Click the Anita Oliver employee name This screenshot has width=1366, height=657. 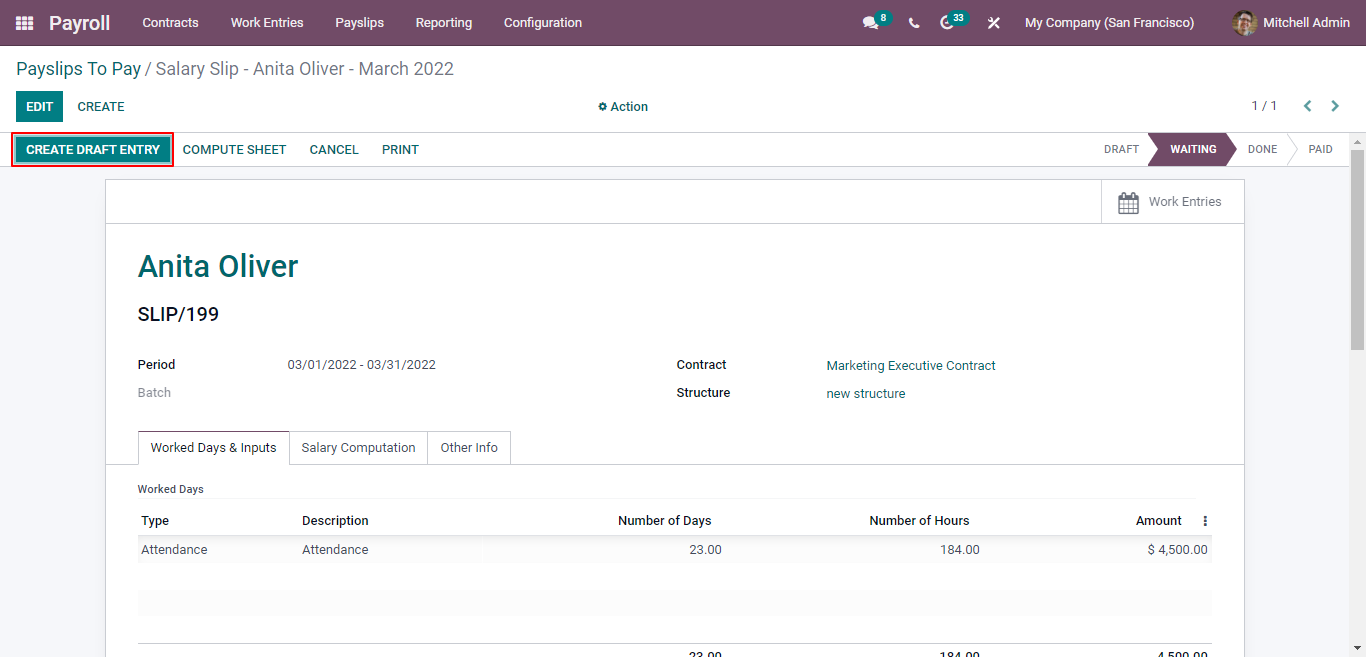218,267
